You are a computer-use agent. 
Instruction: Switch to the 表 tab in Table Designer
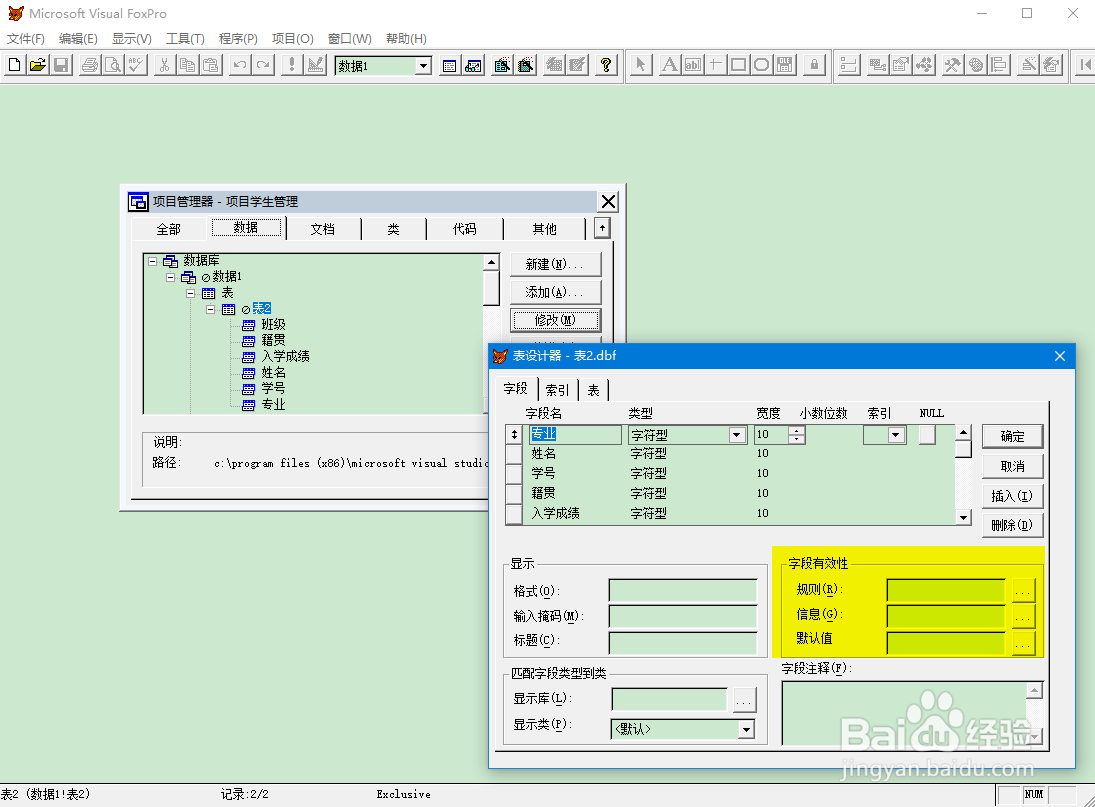[593, 390]
